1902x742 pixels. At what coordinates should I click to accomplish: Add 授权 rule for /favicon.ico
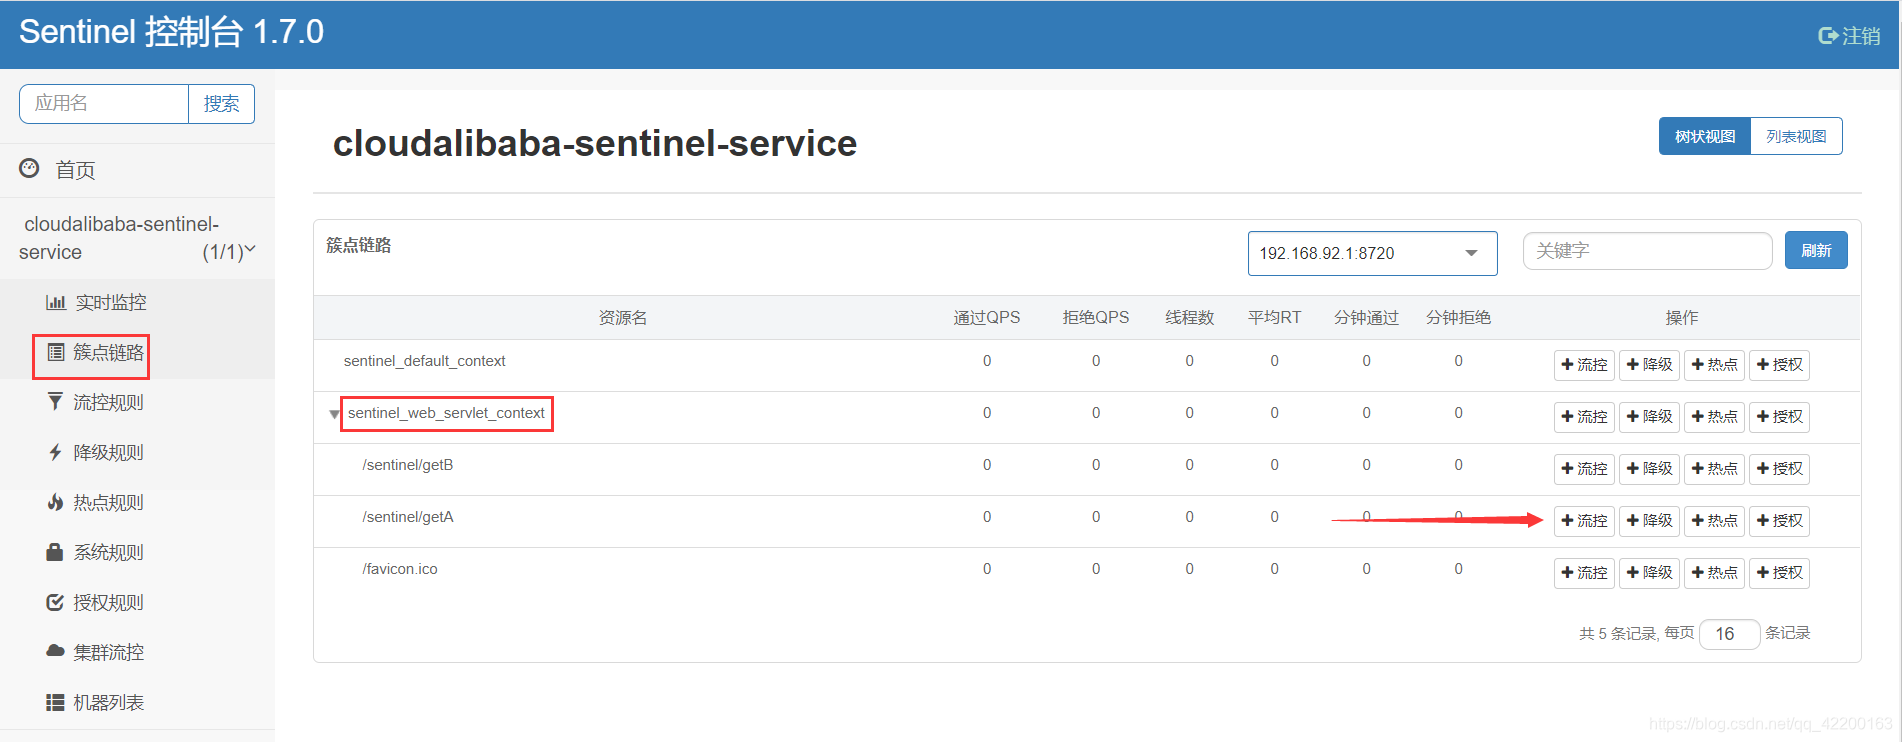(1779, 573)
